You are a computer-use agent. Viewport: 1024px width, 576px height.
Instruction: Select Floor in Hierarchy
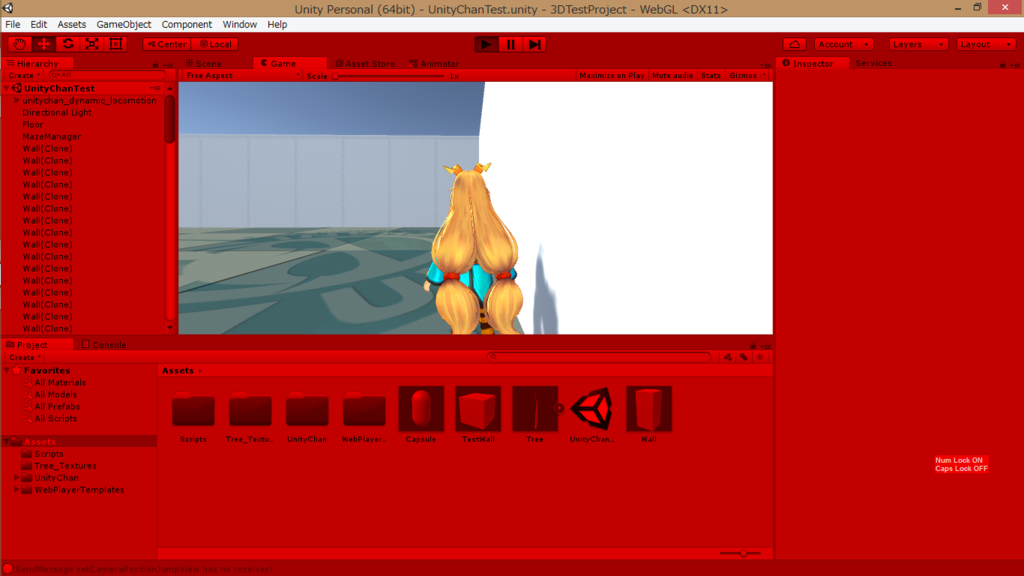33,125
